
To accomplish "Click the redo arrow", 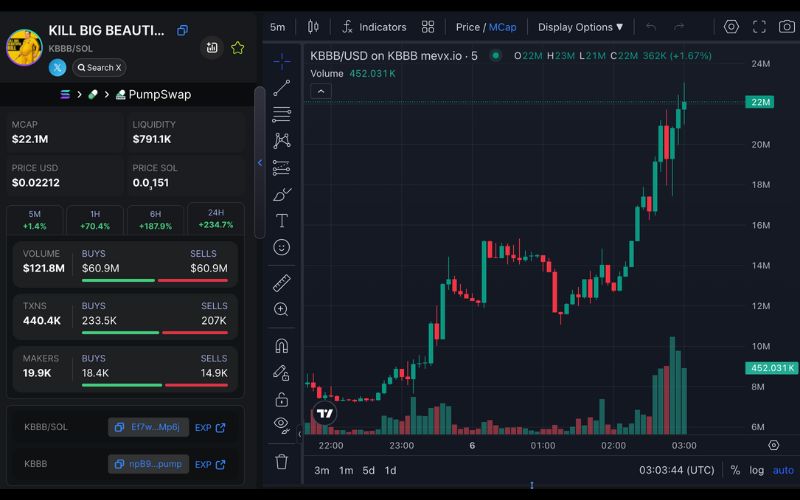I will pyautogui.click(x=679, y=27).
